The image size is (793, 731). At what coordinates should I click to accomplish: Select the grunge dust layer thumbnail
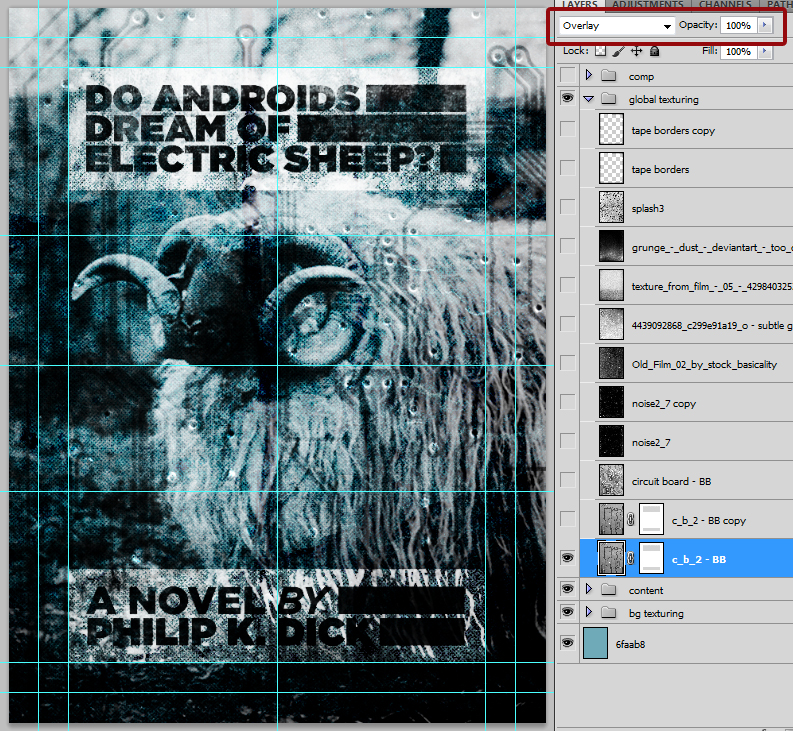pos(611,246)
